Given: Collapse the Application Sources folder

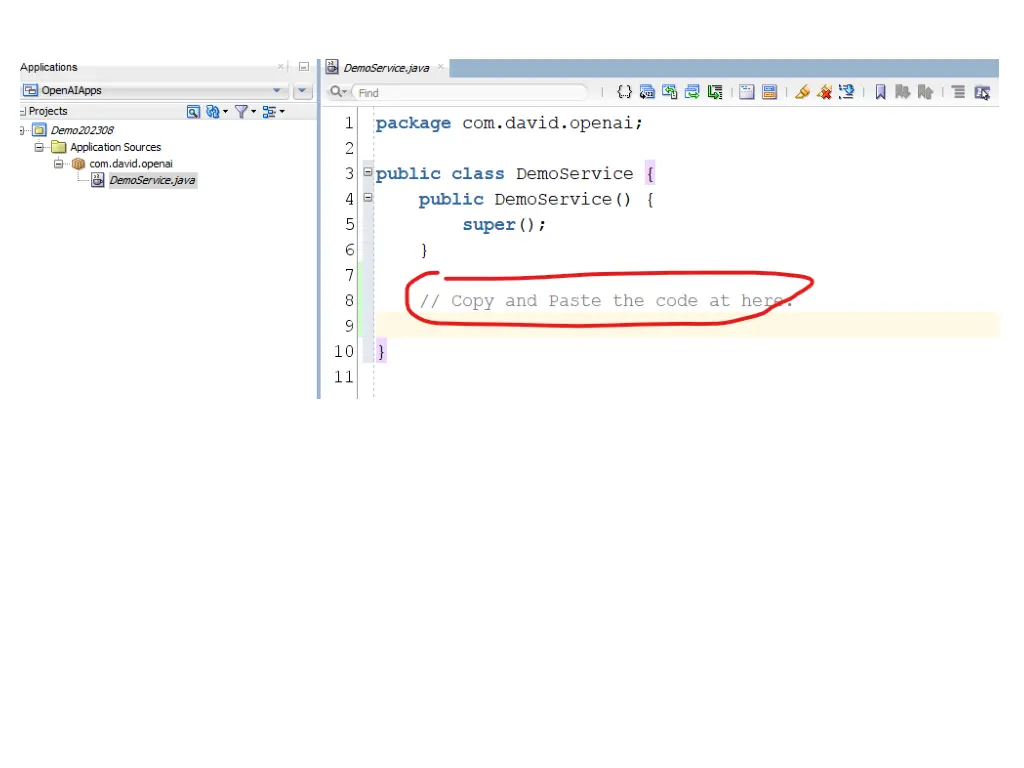Looking at the screenshot, I should [x=39, y=147].
